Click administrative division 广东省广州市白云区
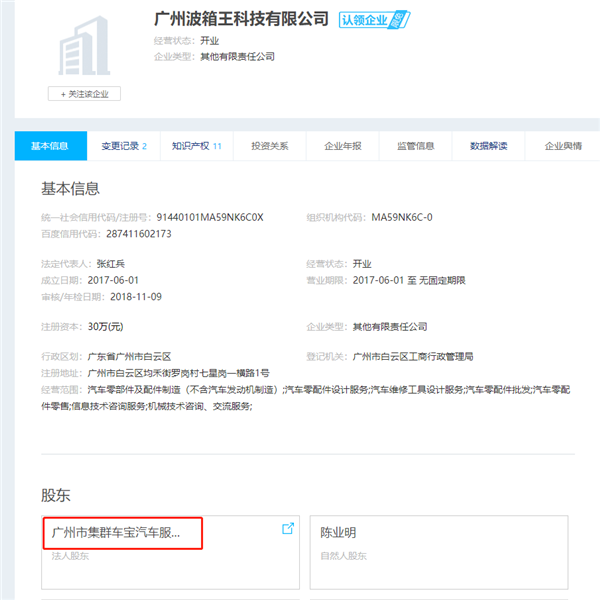Screen dimensions: 600x600 coord(129,357)
